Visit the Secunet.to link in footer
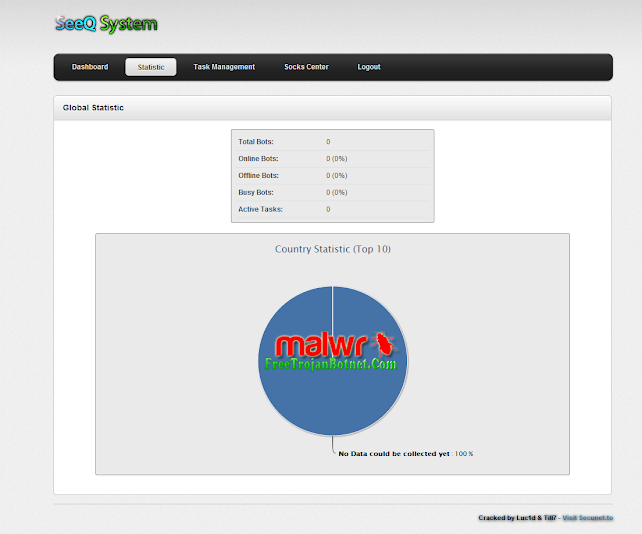 (x=588, y=518)
